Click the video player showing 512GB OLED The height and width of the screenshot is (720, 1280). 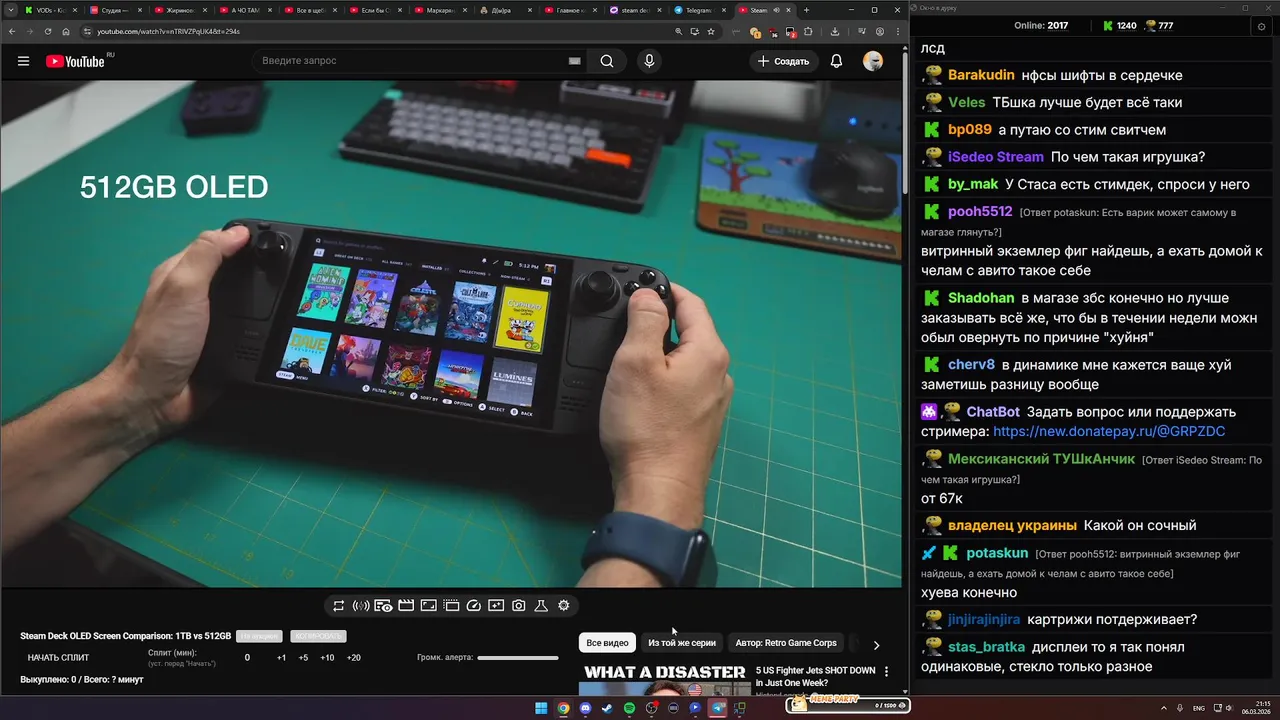(451, 334)
